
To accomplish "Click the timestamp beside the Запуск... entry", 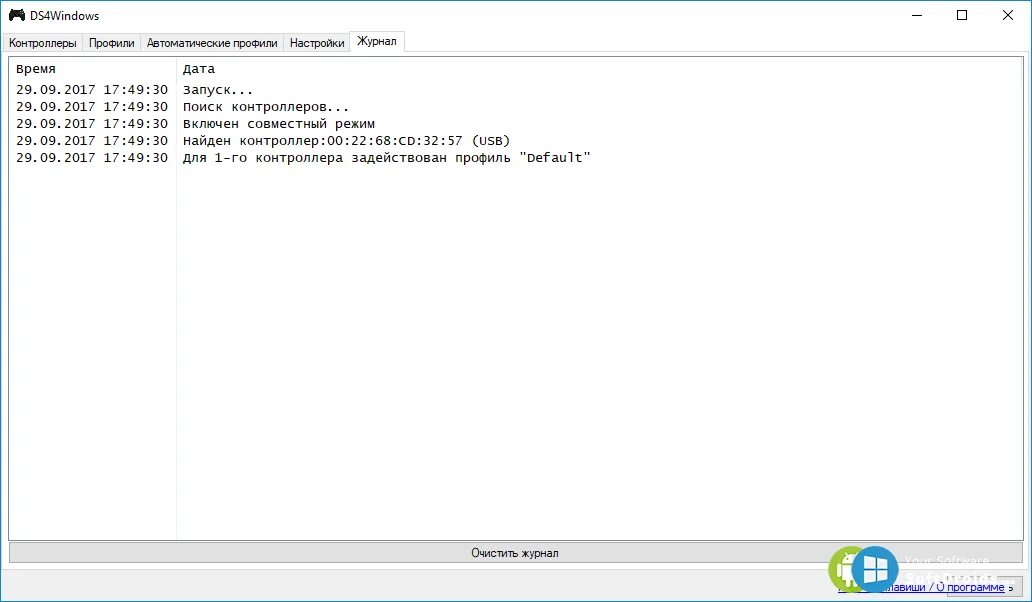I will tap(92, 89).
